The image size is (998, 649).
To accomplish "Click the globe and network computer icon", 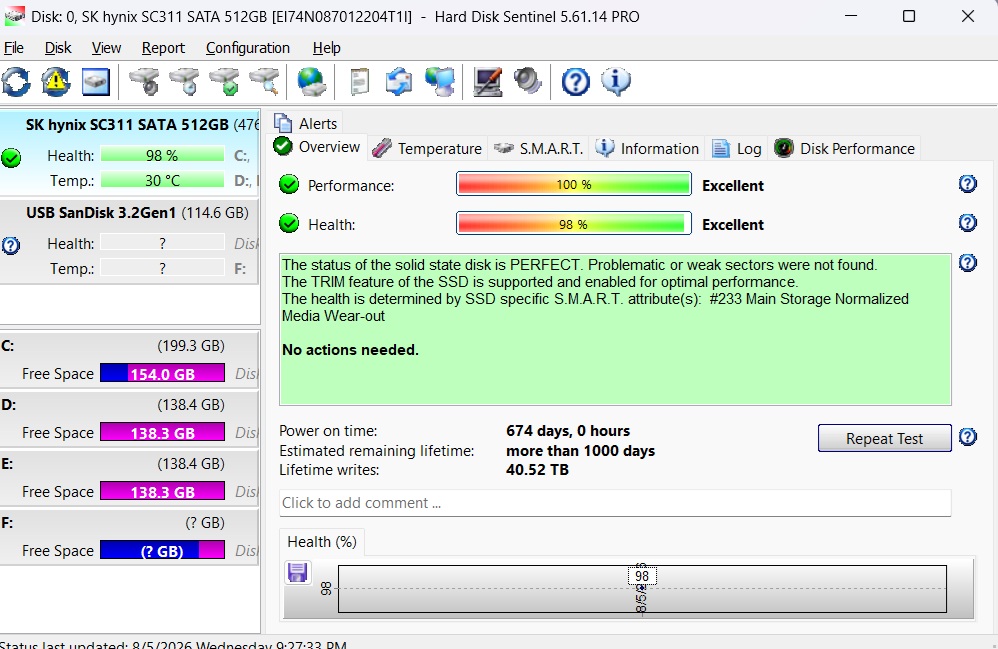I will pyautogui.click(x=440, y=82).
